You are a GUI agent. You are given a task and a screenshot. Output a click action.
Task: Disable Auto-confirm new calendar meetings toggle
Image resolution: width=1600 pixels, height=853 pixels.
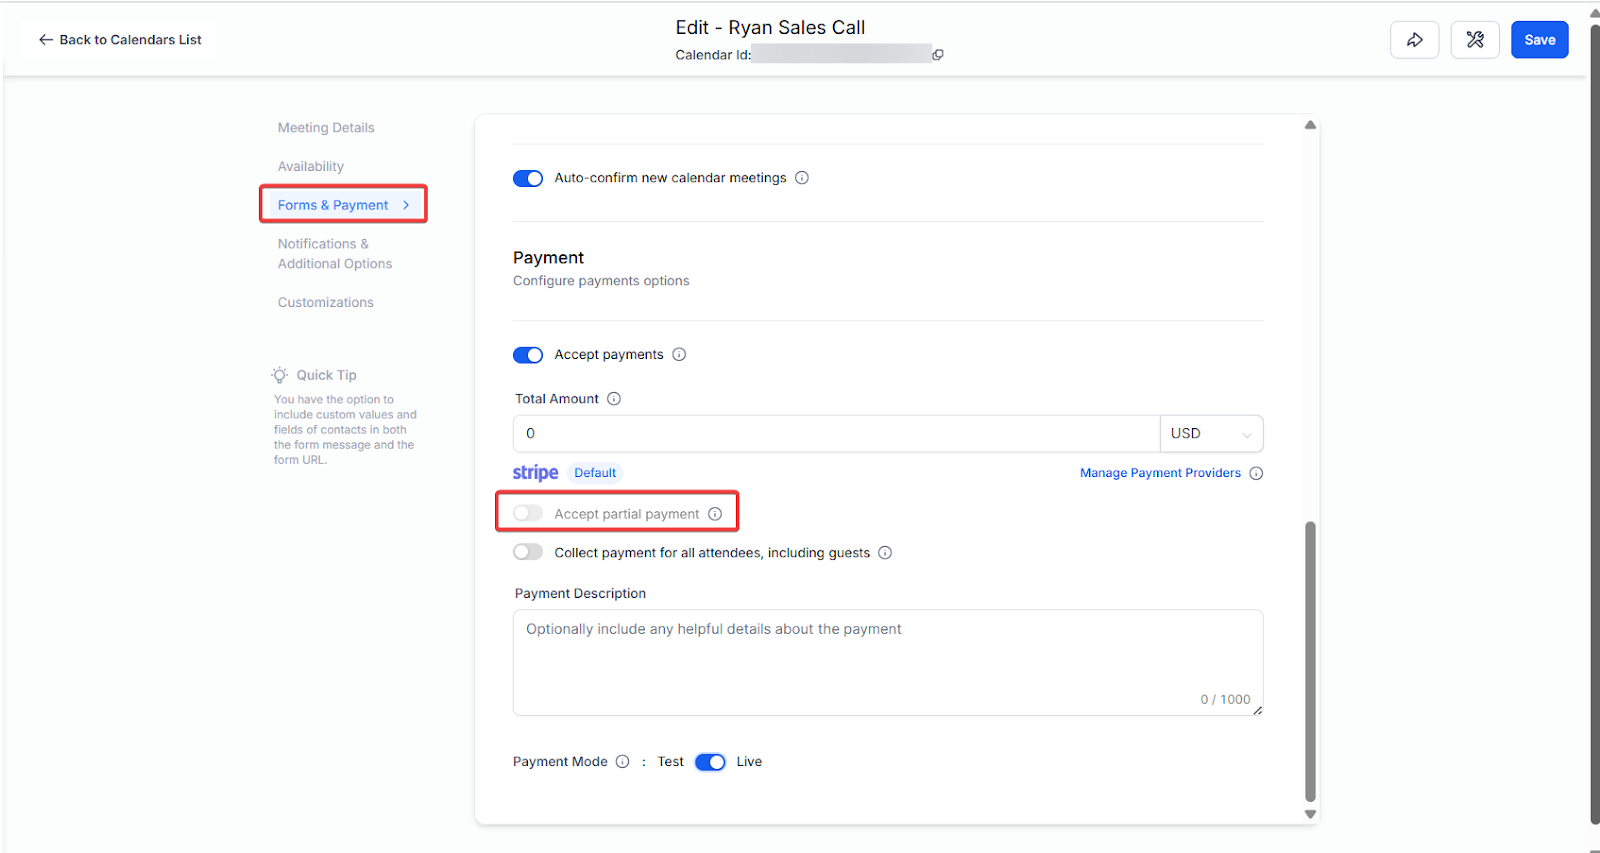pos(528,178)
